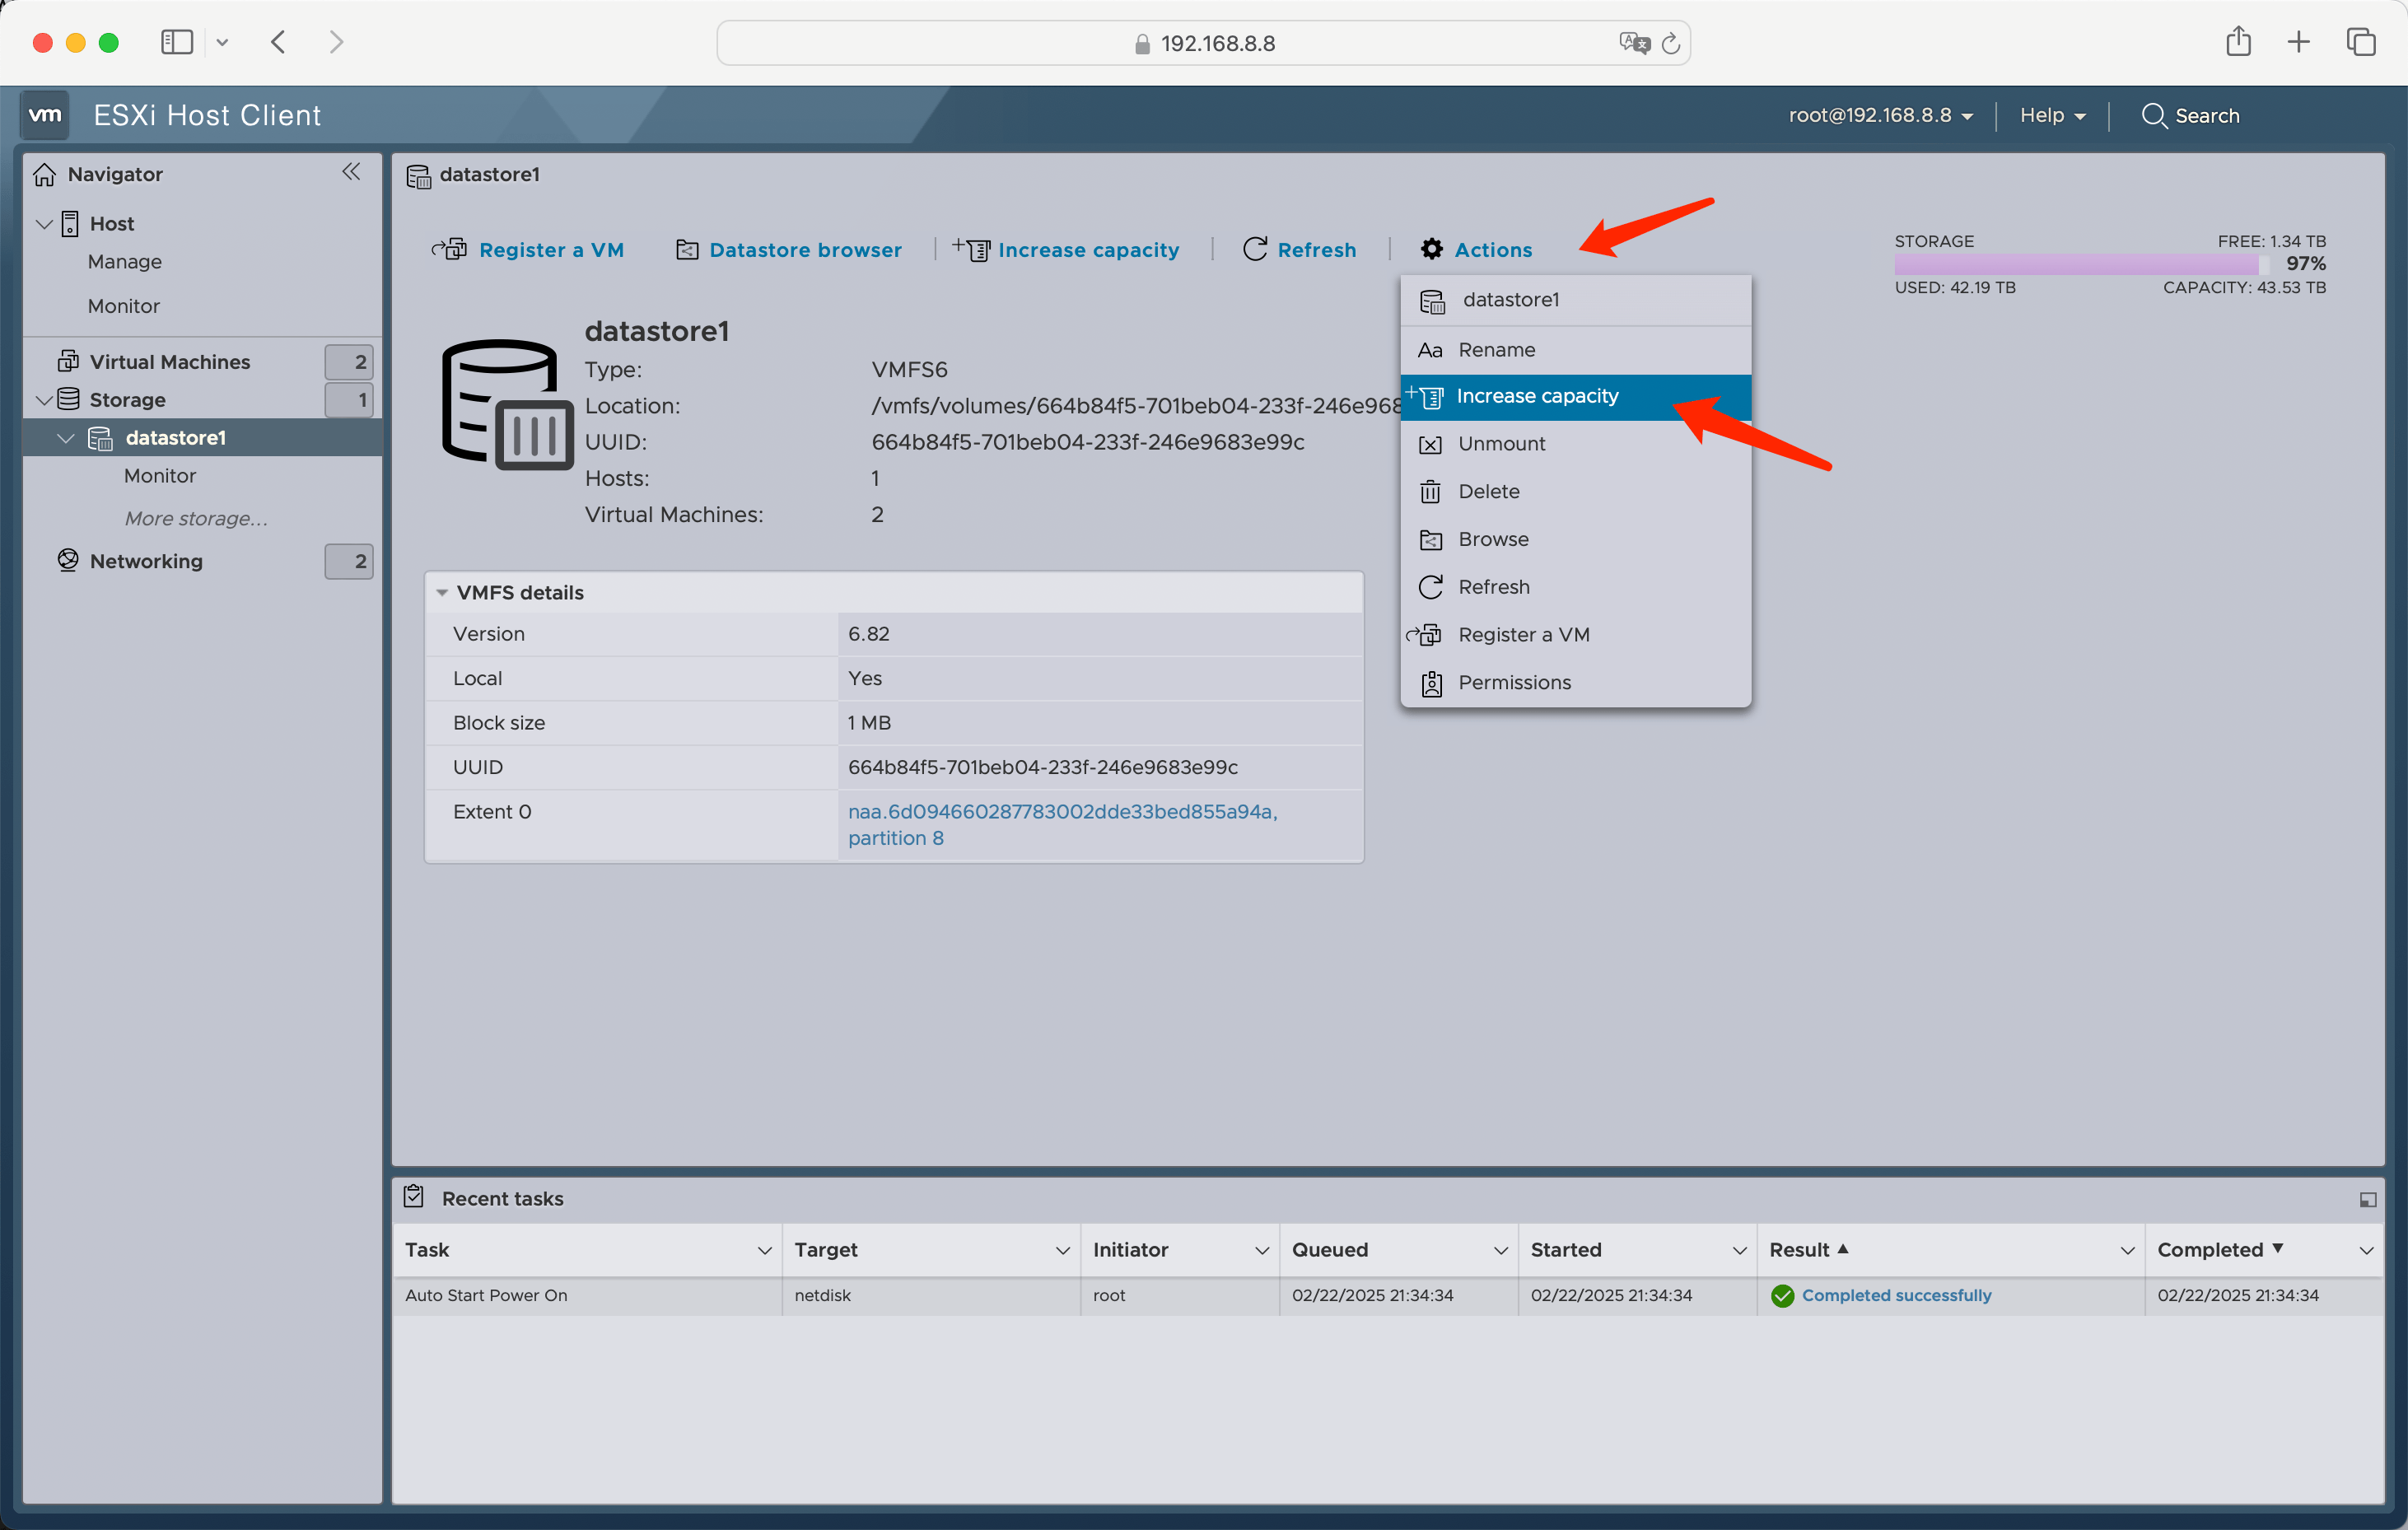The image size is (2408, 1530).
Task: Click the translate icon in address bar
Action: (1634, 42)
